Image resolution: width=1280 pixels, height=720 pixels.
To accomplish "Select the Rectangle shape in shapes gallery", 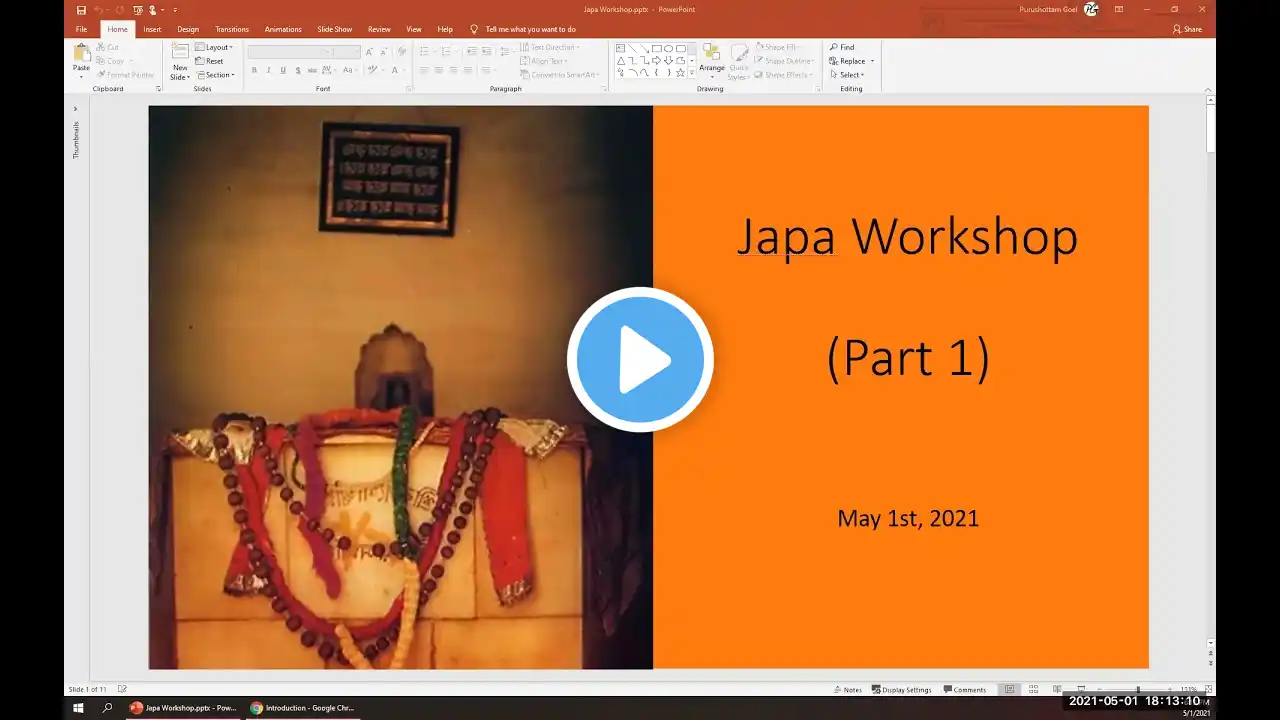I will tap(656, 48).
